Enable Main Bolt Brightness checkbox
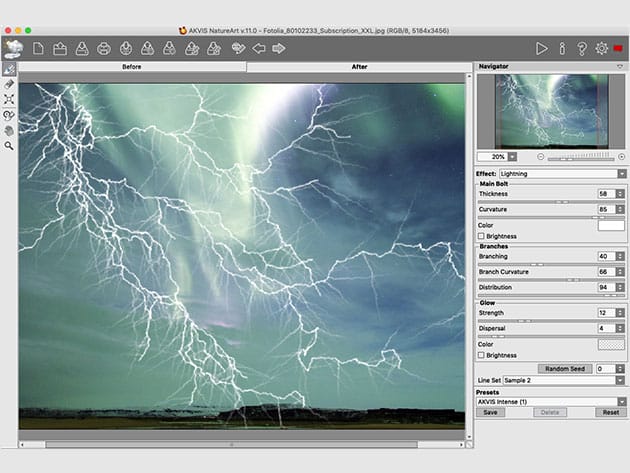 [482, 236]
